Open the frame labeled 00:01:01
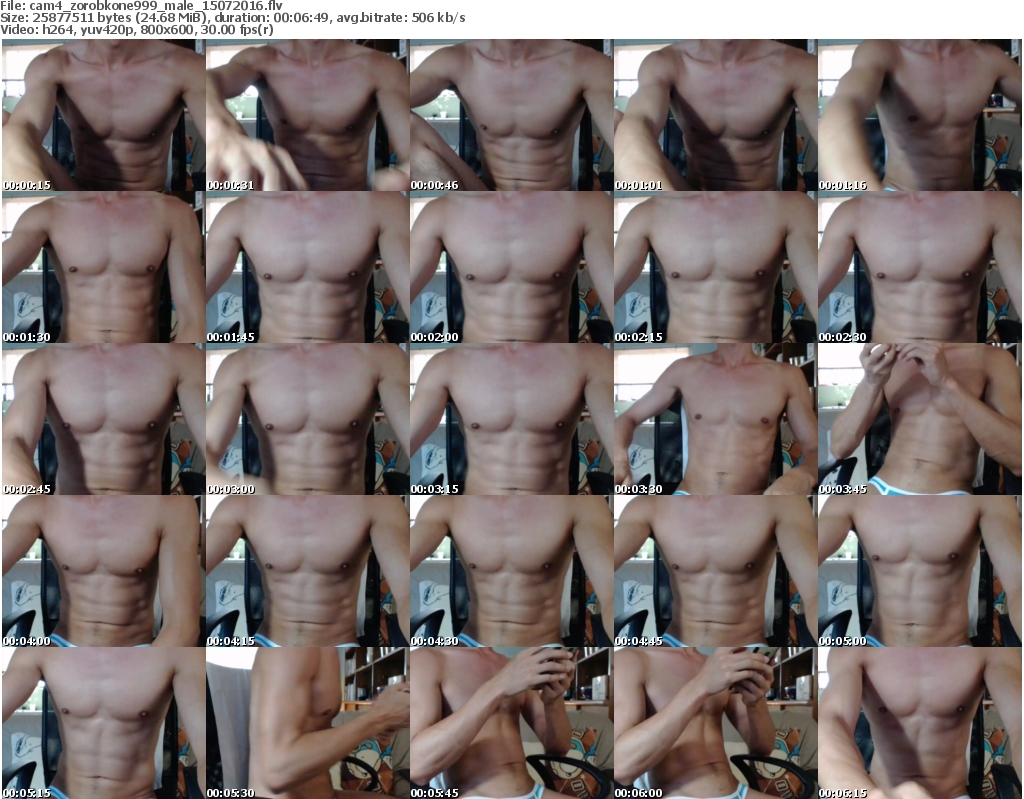 tap(715, 115)
